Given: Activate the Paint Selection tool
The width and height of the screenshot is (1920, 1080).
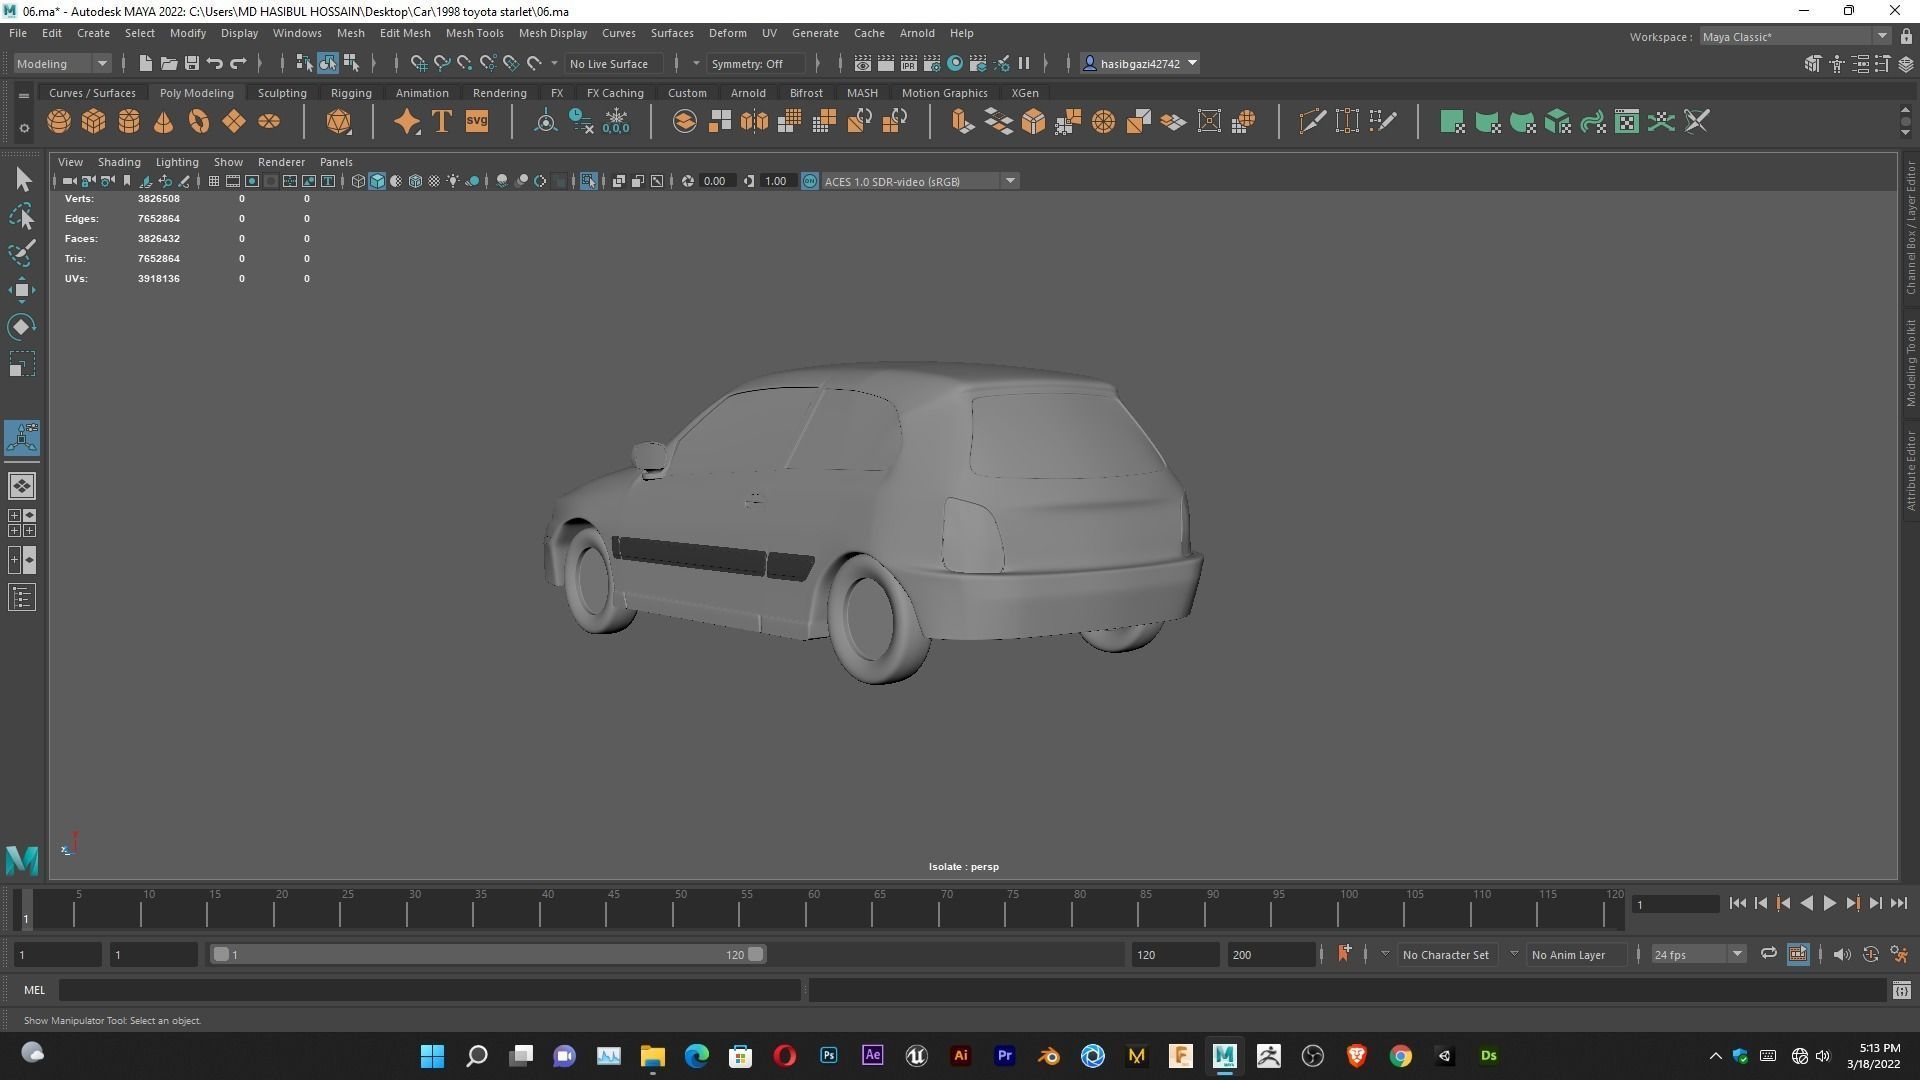Looking at the screenshot, I should pyautogui.click(x=22, y=253).
